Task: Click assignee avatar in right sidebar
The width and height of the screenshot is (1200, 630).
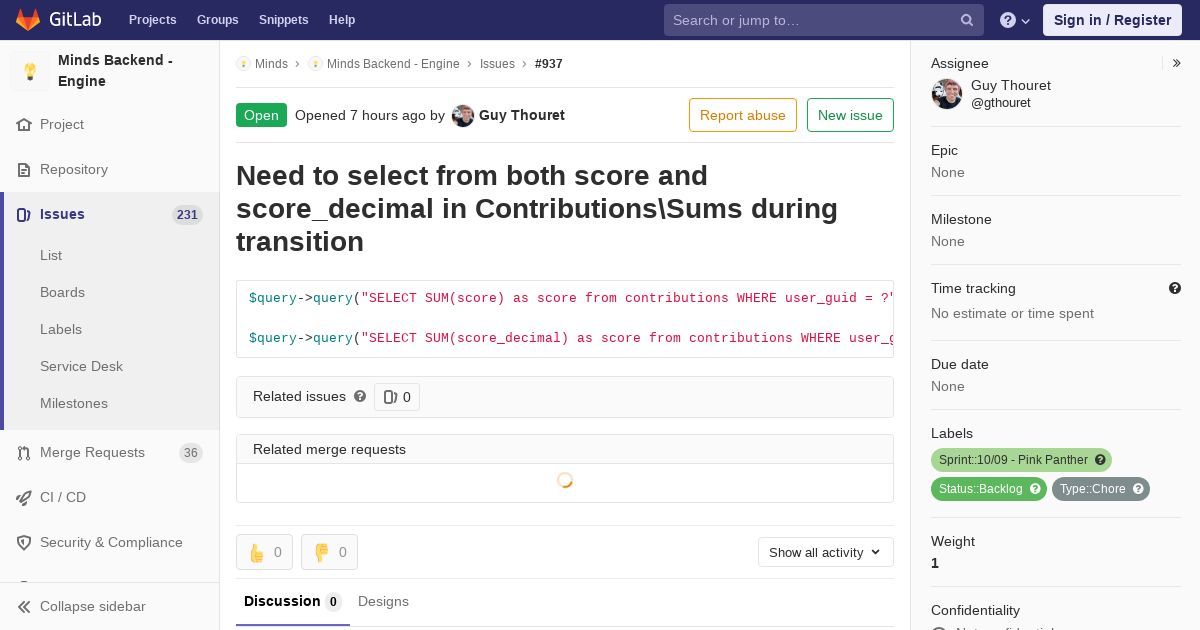Action: (x=947, y=94)
